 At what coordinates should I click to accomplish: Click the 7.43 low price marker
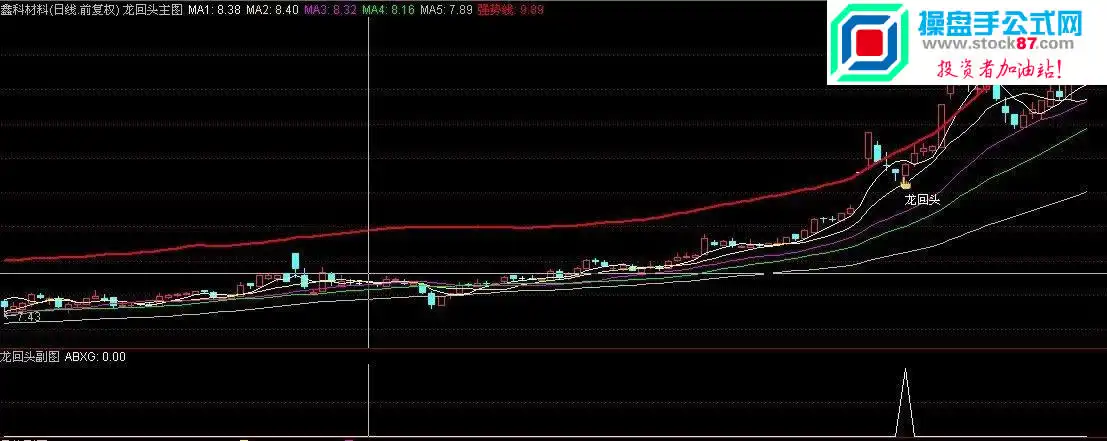tap(28, 317)
